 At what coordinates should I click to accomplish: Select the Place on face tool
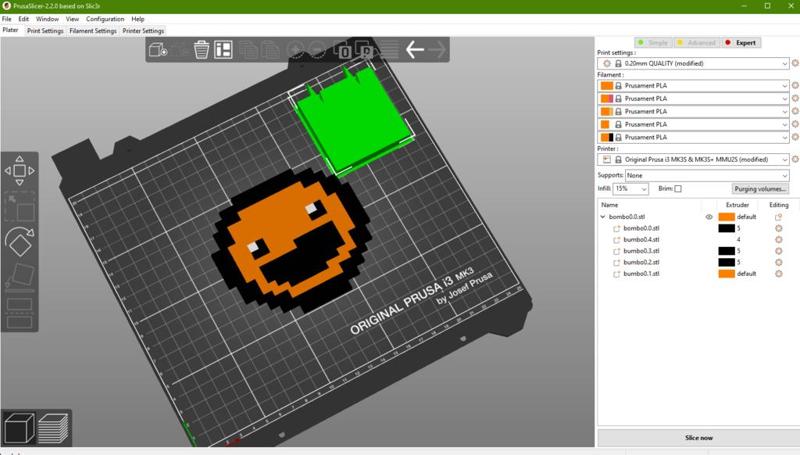tap(19, 276)
